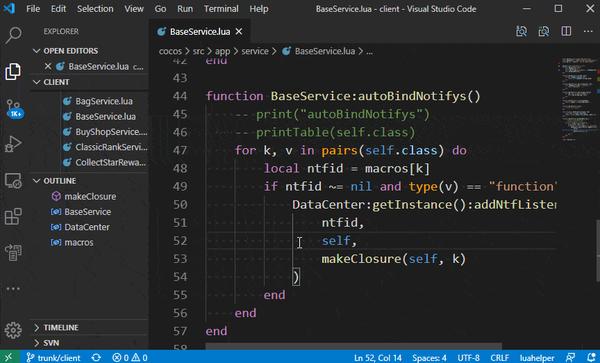The width and height of the screenshot is (600, 363).
Task: Click the feedback icon in status bar
Action: point(570,358)
